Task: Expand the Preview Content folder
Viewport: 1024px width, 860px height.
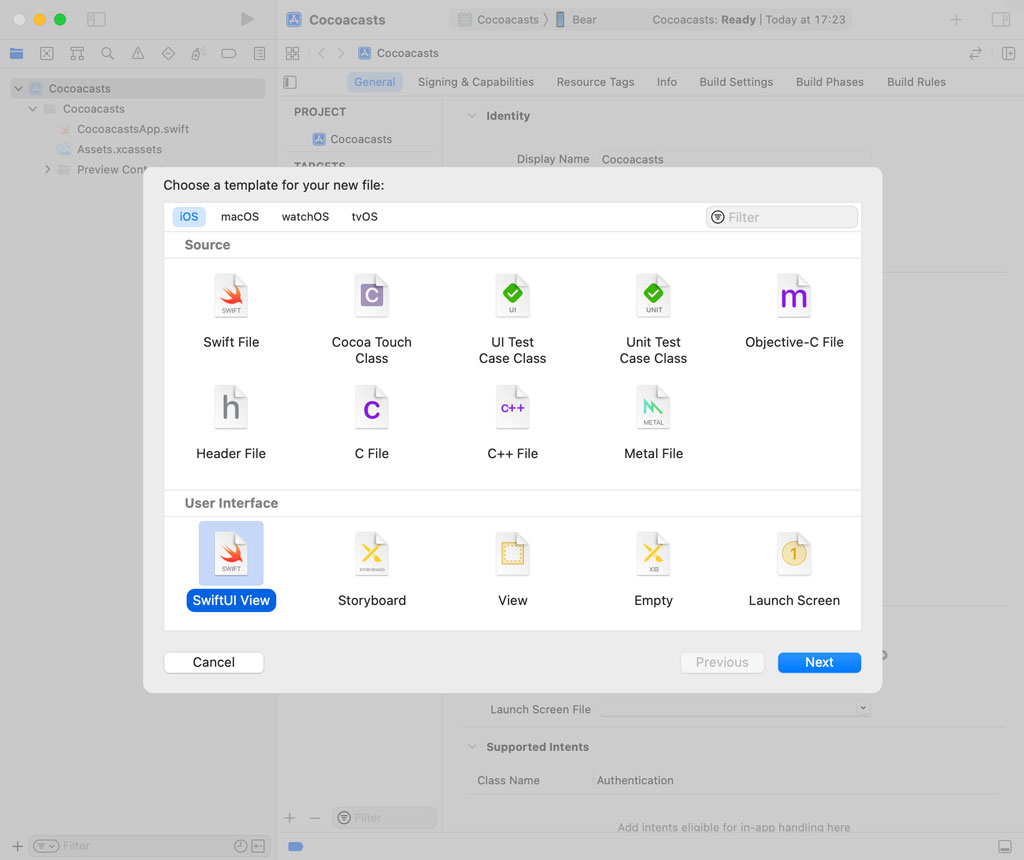Action: pyautogui.click(x=48, y=170)
